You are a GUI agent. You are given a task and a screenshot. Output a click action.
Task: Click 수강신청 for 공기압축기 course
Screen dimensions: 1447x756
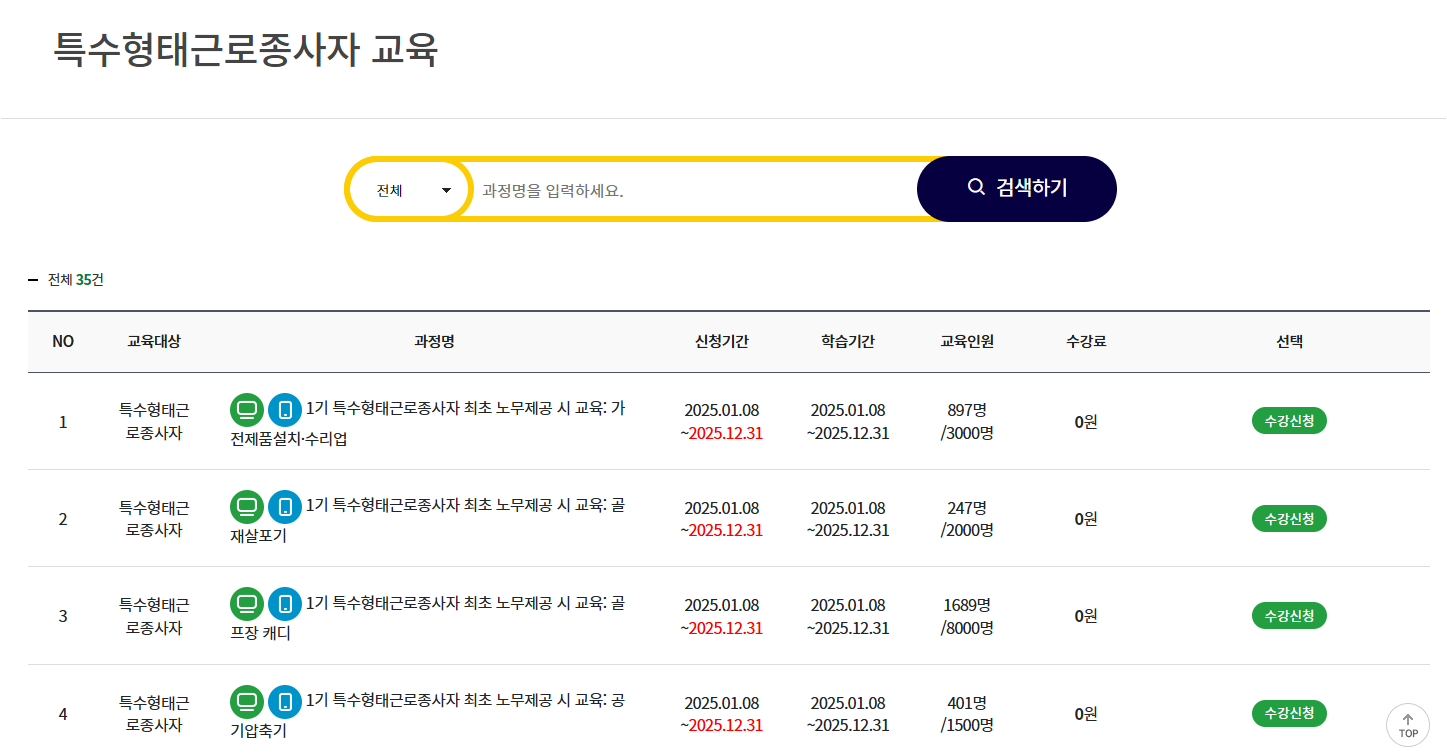point(1289,714)
